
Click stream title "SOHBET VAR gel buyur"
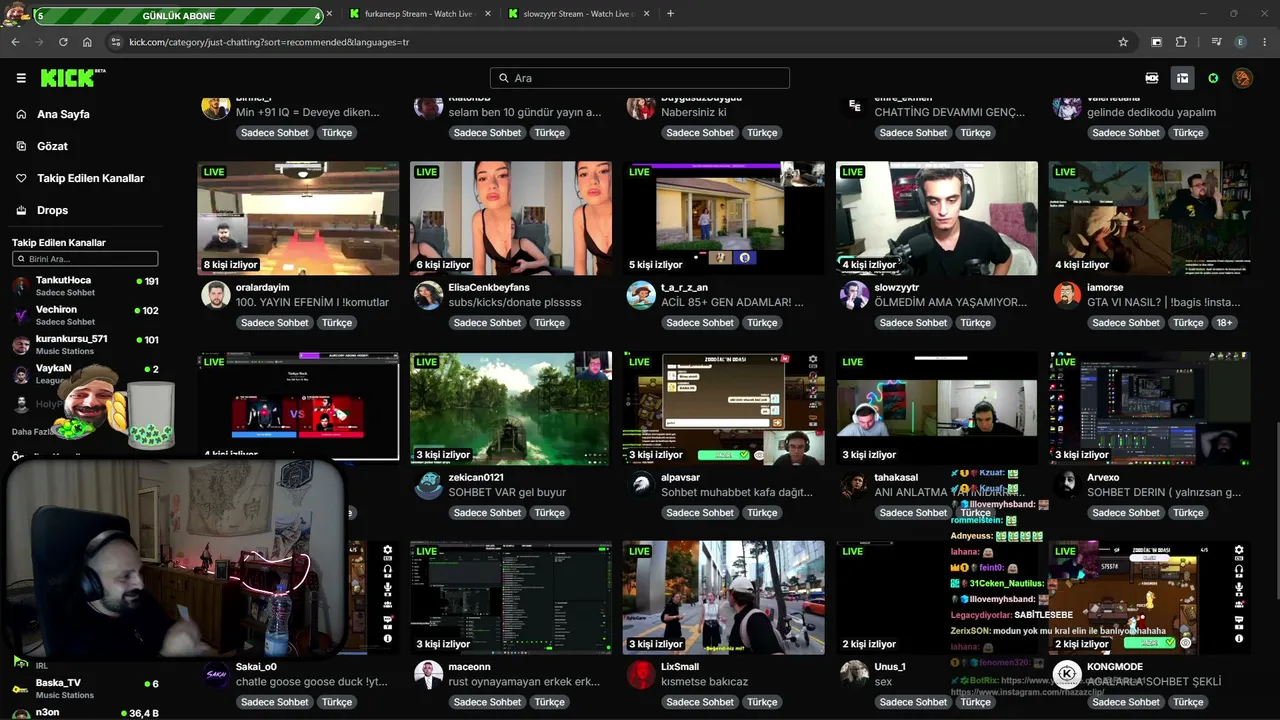[507, 492]
